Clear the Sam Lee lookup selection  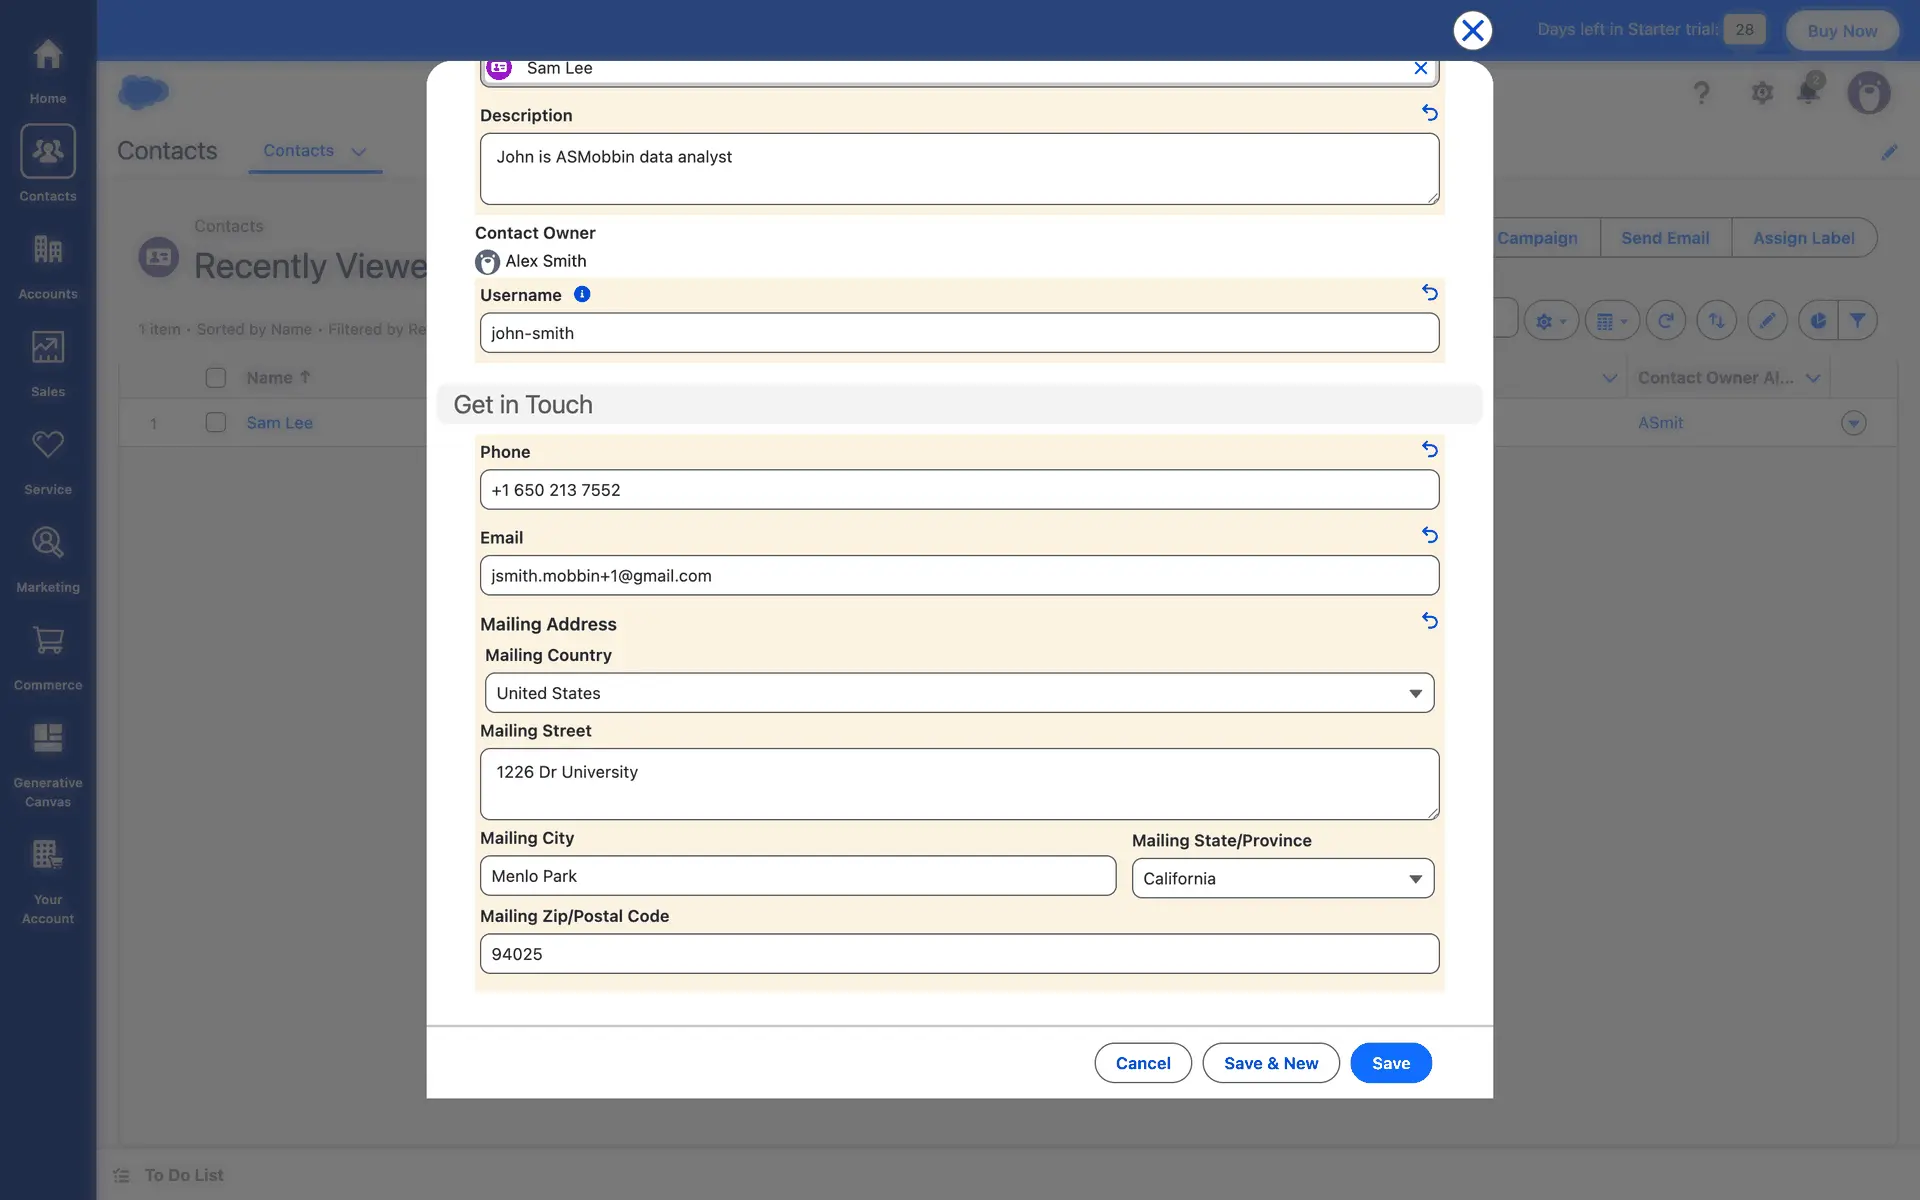pos(1420,68)
